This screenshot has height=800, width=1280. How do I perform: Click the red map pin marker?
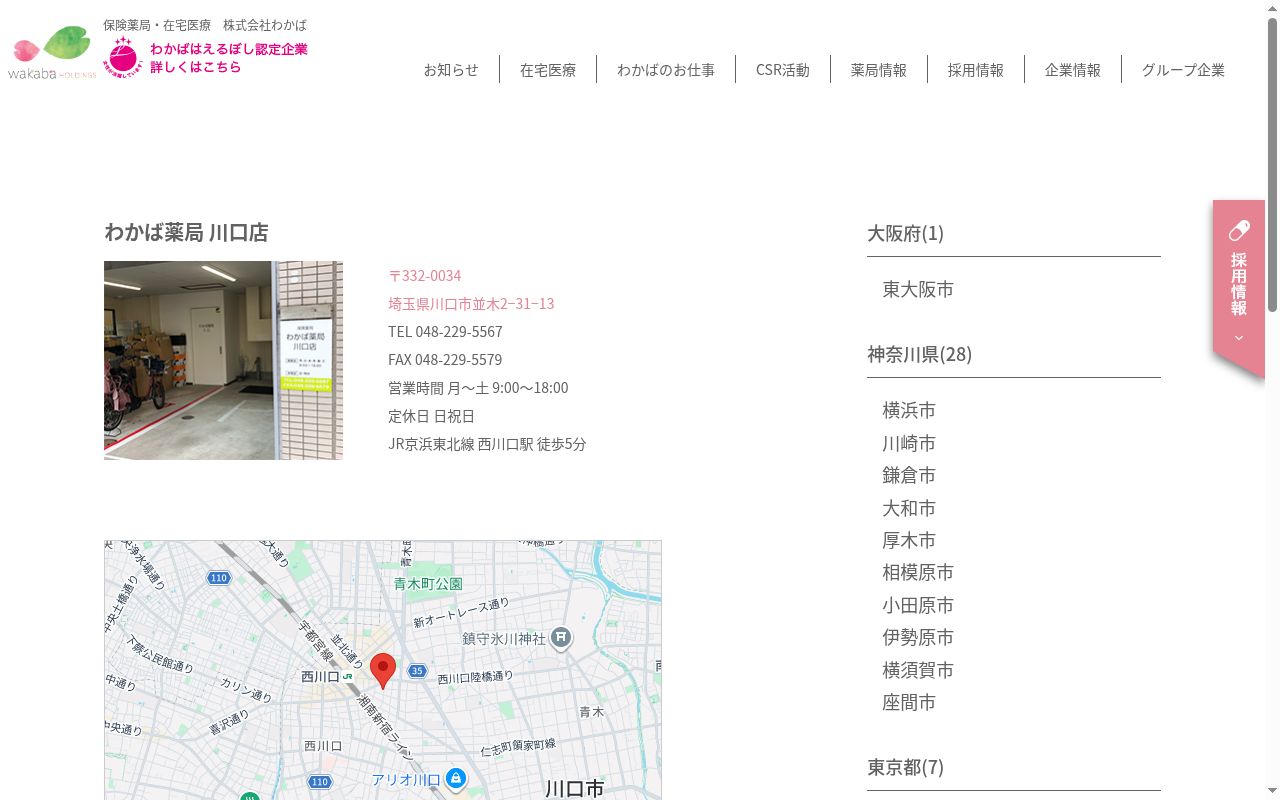(383, 671)
